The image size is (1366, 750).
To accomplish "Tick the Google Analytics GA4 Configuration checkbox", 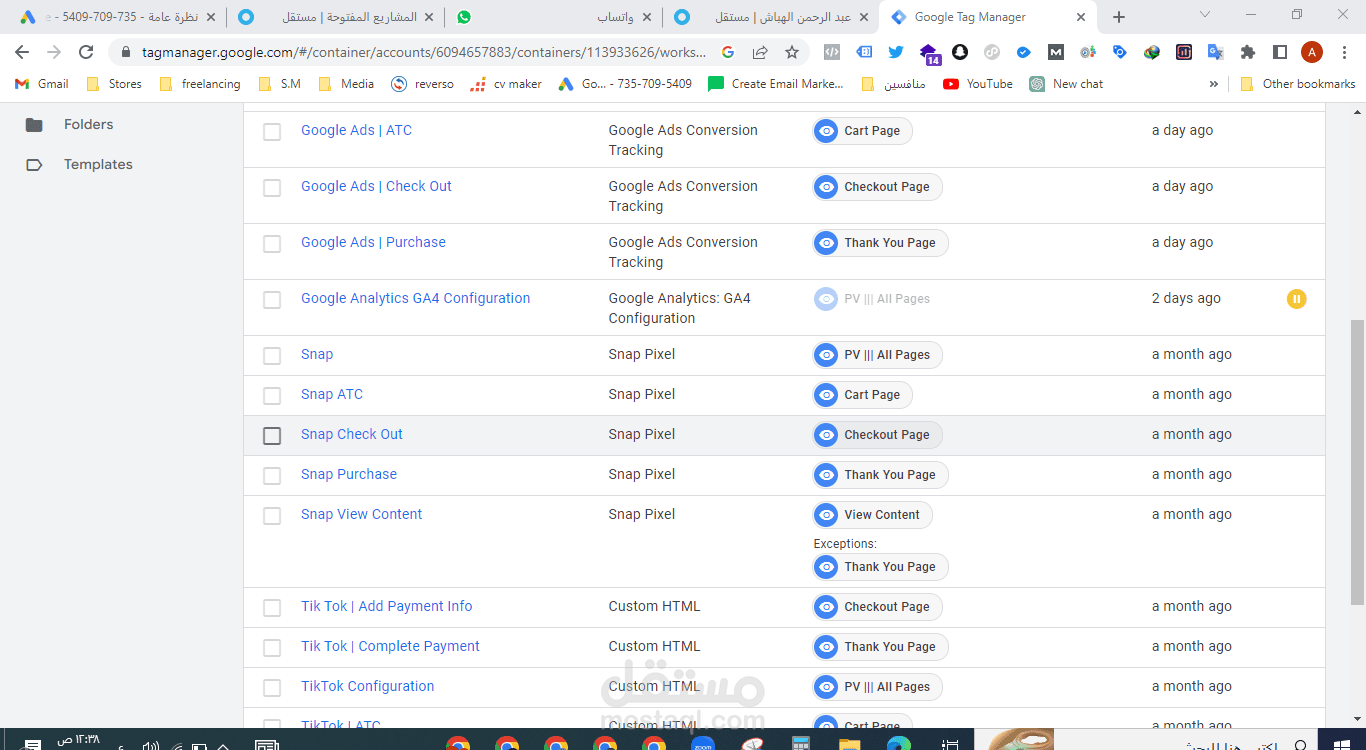I will [x=272, y=299].
